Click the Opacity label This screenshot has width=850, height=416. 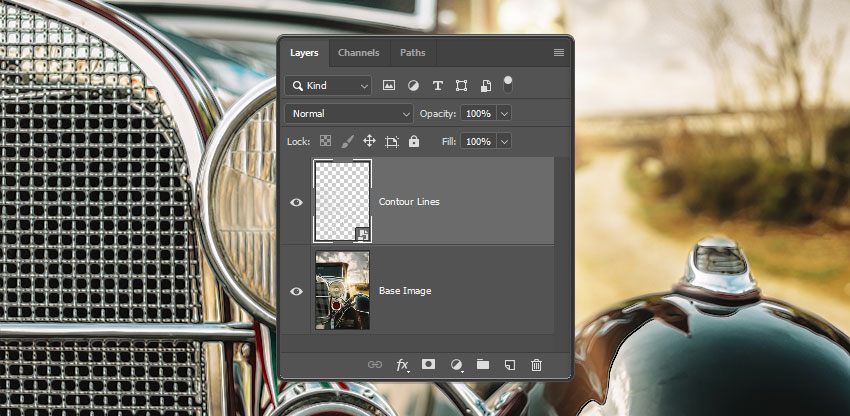coord(438,113)
